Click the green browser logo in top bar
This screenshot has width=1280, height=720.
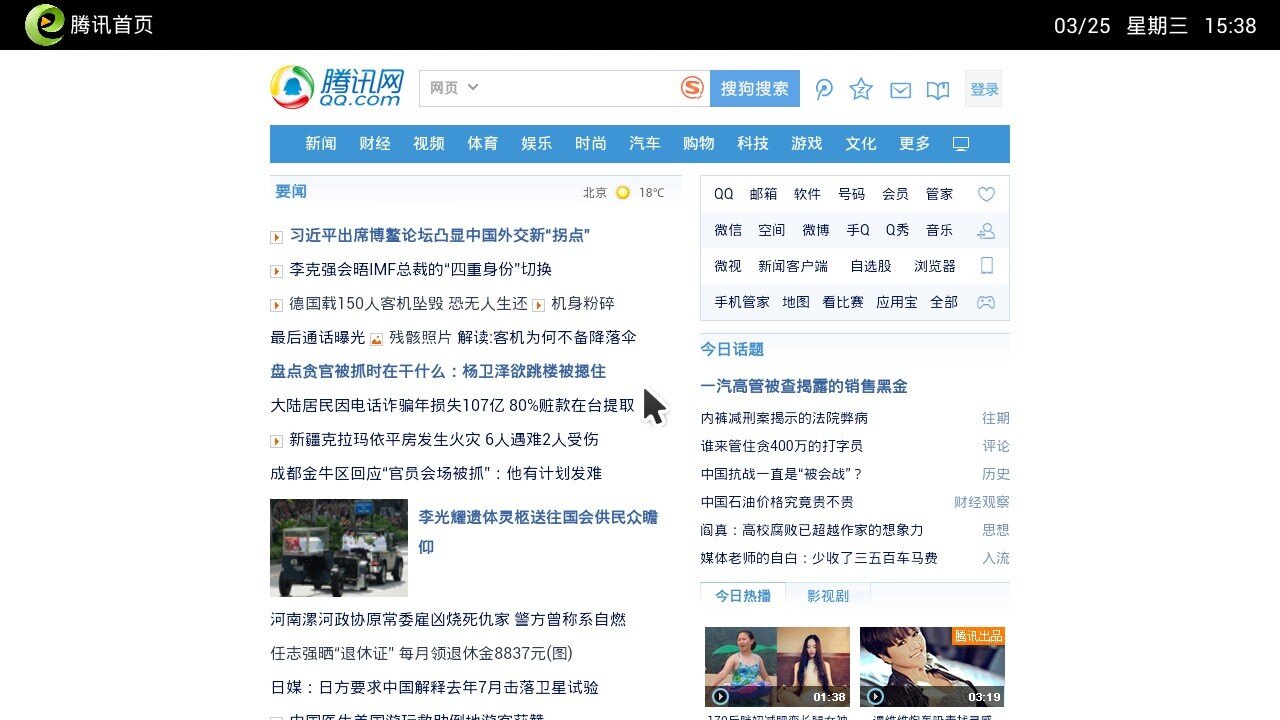[x=44, y=25]
